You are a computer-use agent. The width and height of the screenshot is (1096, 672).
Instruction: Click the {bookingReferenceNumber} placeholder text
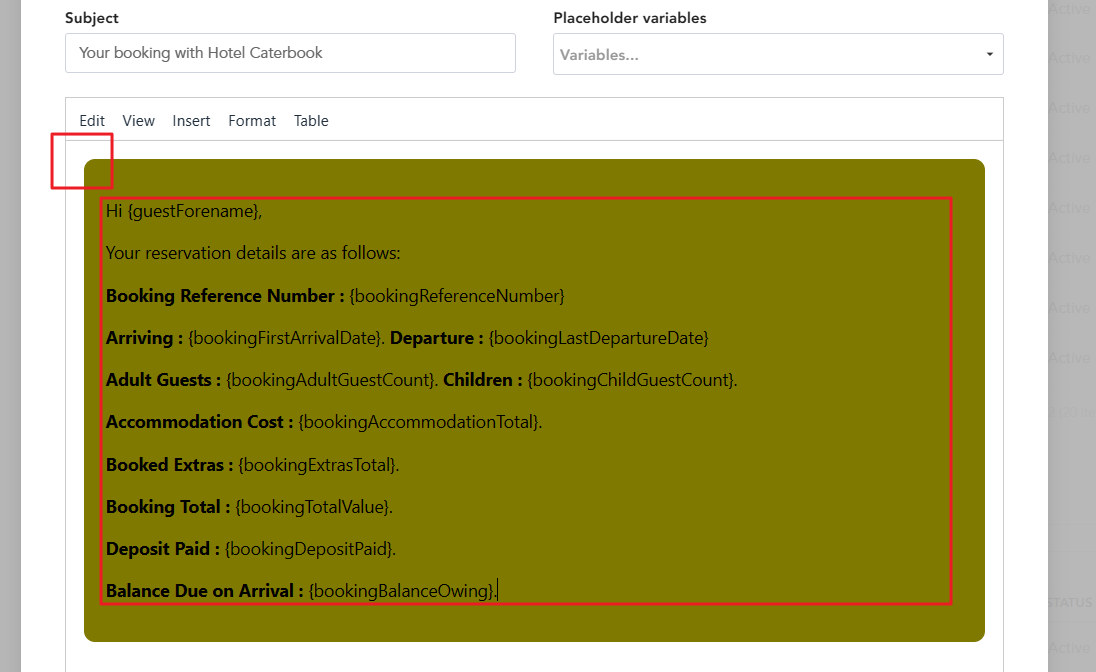coord(457,296)
